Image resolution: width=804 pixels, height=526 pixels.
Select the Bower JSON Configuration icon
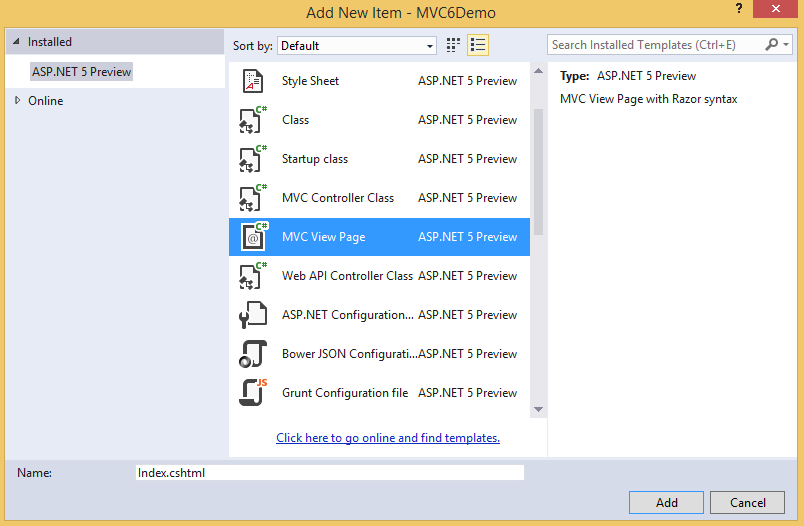(253, 354)
